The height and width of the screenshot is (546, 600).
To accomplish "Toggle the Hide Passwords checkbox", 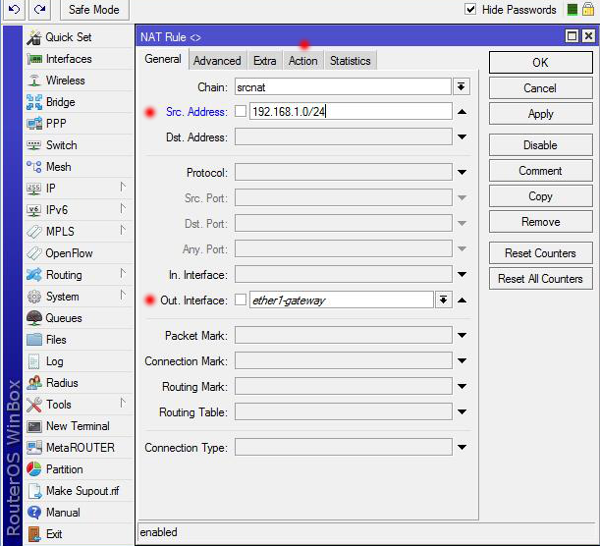I will 470,9.
